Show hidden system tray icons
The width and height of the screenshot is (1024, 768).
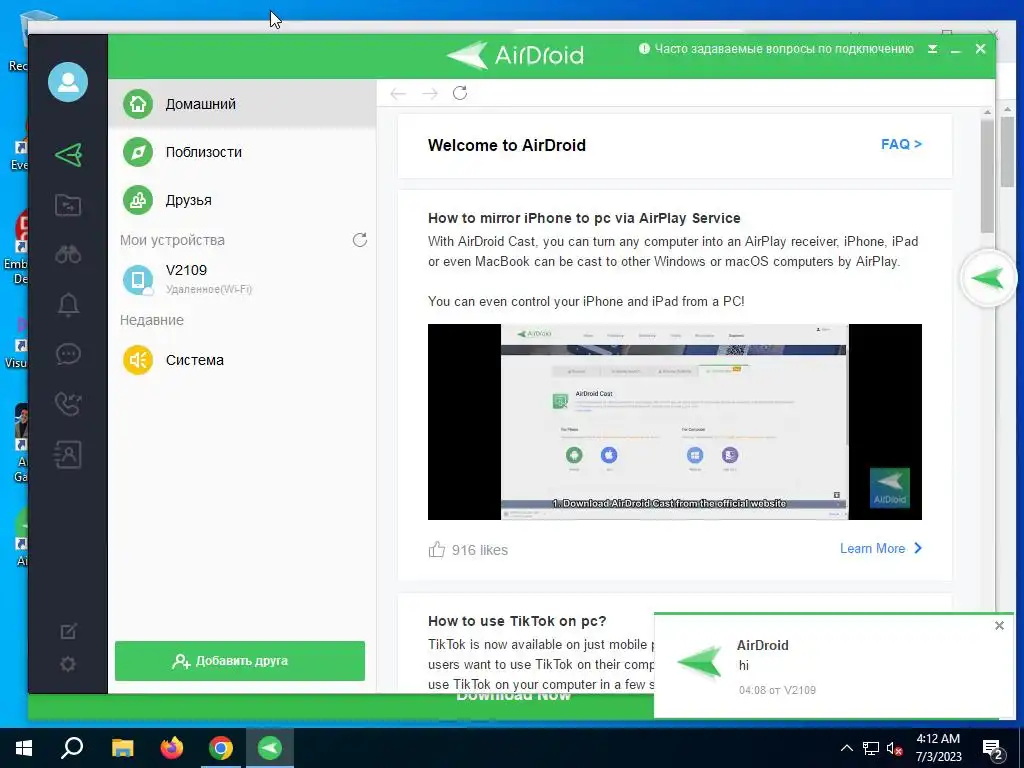846,748
